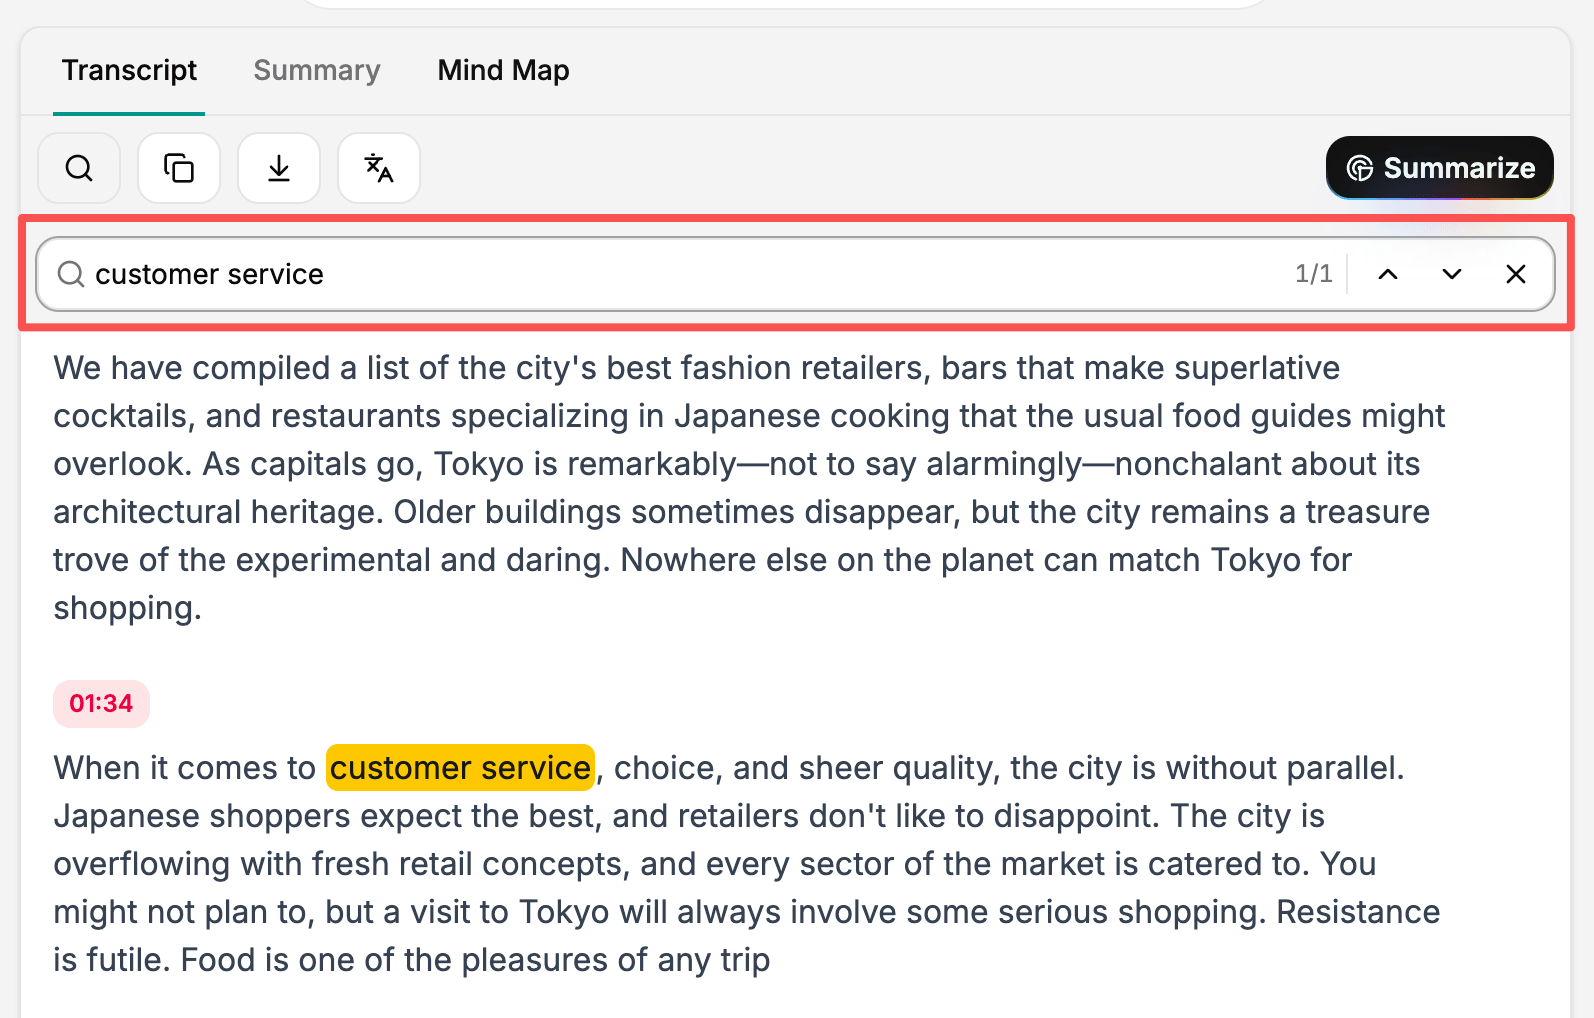Select the Transcript tab
This screenshot has height=1018, width=1594.
pyautogui.click(x=129, y=70)
